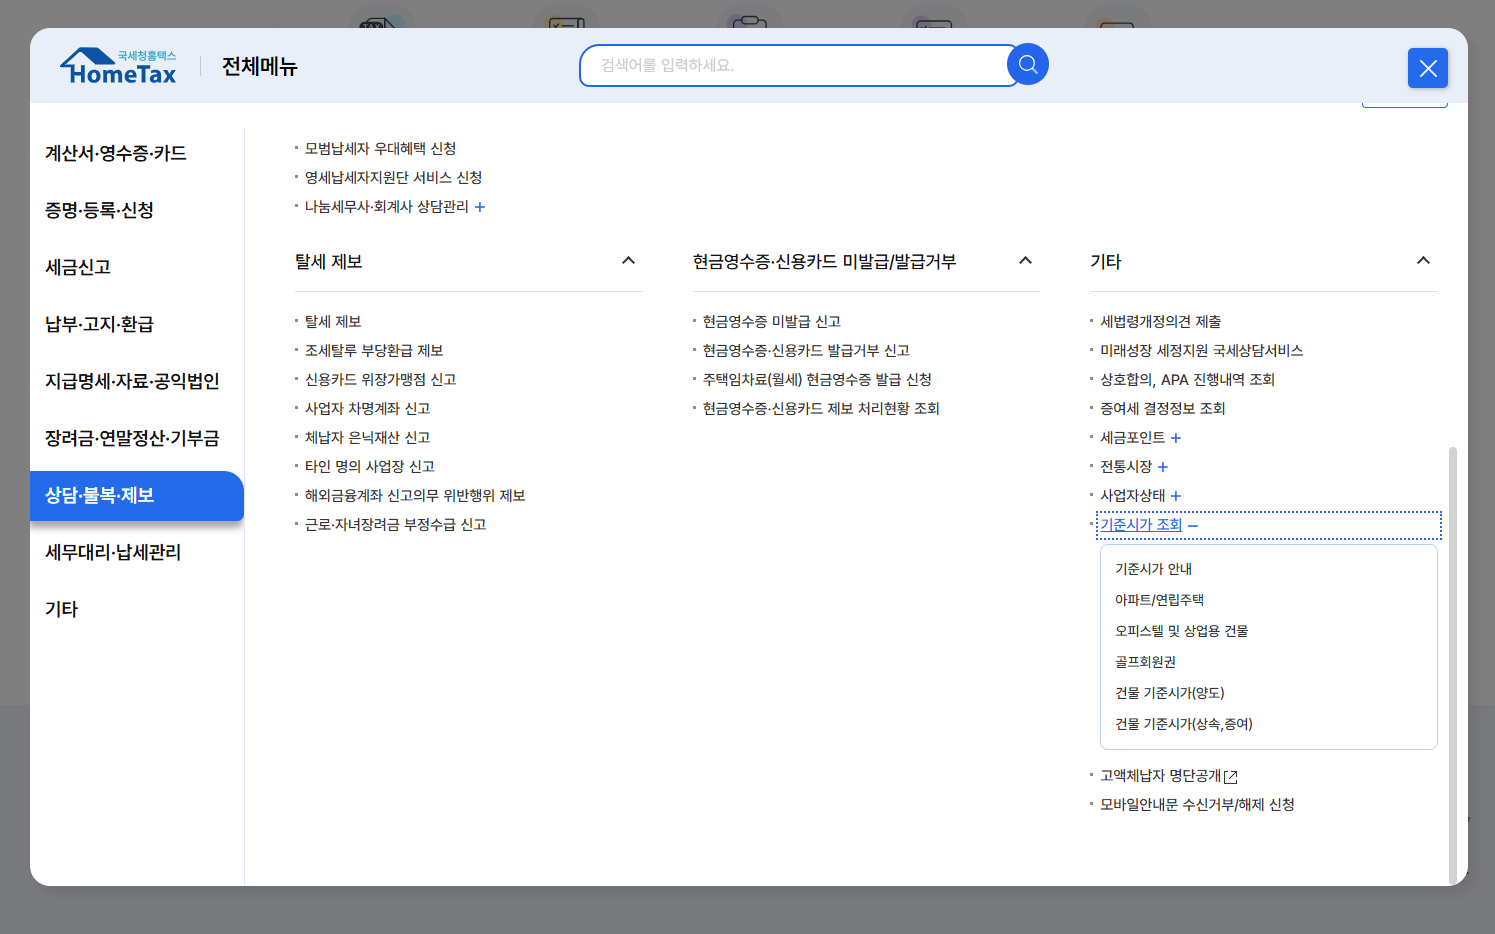The image size is (1495, 934).
Task: Open 타인 명의 사업장 신고 link
Action: point(370,467)
